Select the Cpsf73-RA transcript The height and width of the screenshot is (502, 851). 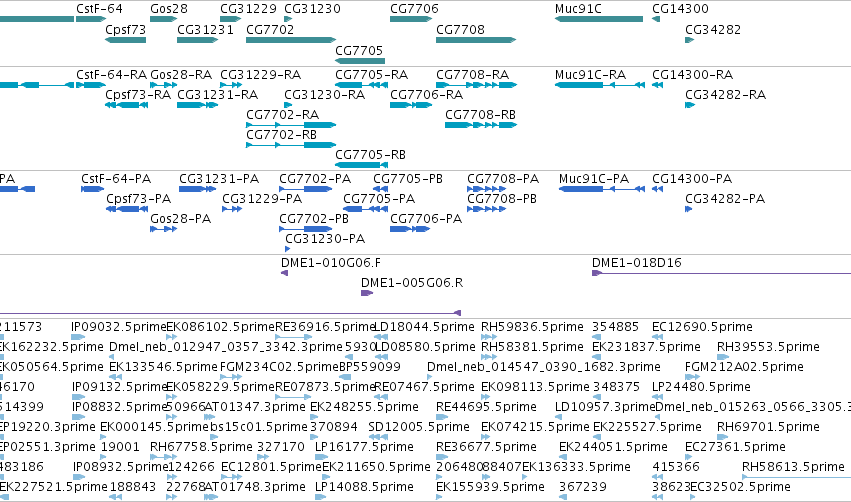click(x=126, y=105)
